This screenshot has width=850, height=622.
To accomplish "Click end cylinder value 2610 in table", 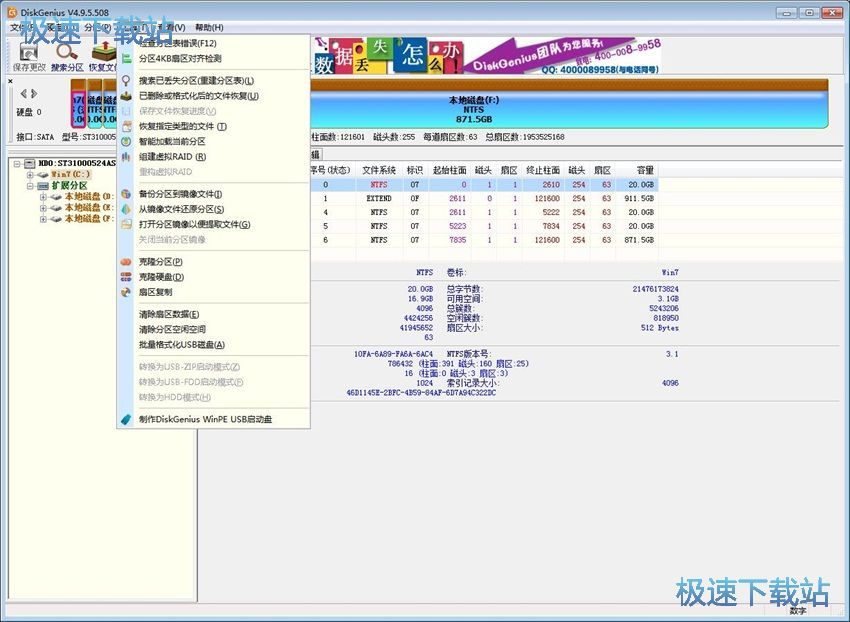I will pyautogui.click(x=551, y=185).
